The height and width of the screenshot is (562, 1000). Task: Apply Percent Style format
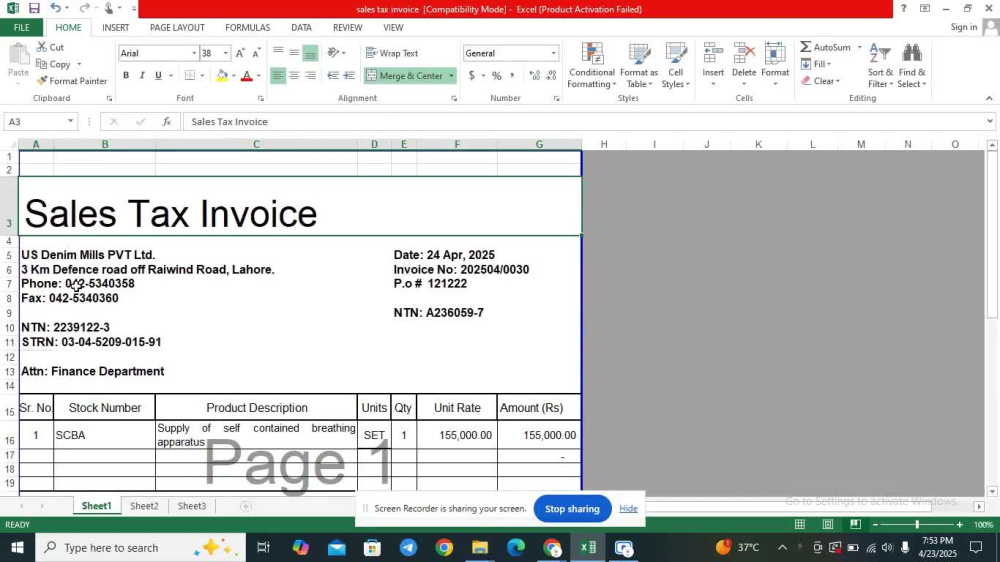[x=496, y=75]
